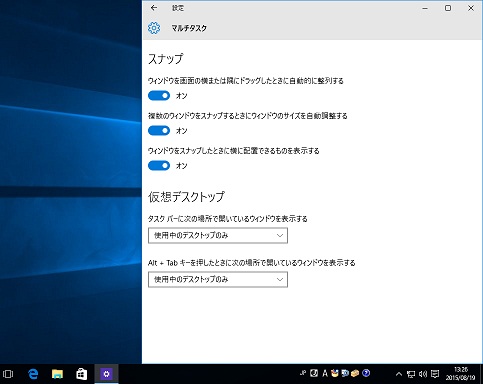Image resolution: width=483 pixels, height=384 pixels.
Task: Open the Store from the taskbar
Action: pyautogui.click(x=82, y=374)
